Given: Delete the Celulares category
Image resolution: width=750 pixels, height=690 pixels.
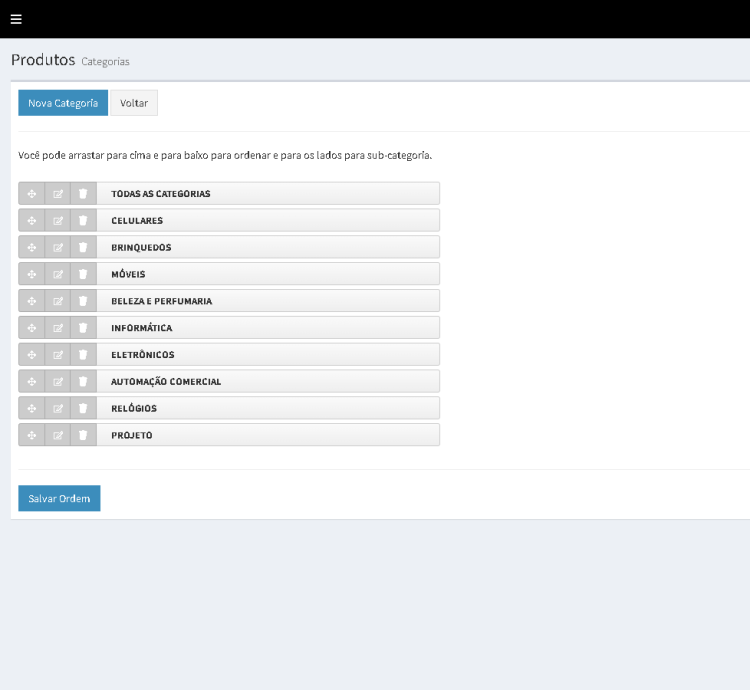Looking at the screenshot, I should 83,220.
